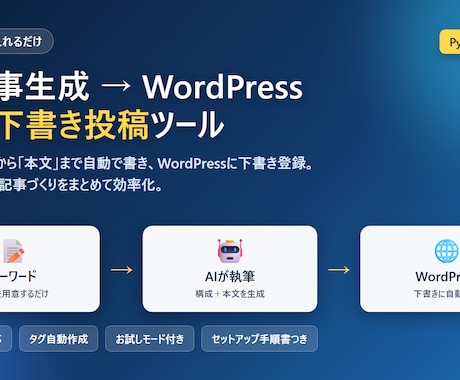The width and height of the screenshot is (460, 380).
Task: Click the お試しモード付き tag
Action: [150, 339]
